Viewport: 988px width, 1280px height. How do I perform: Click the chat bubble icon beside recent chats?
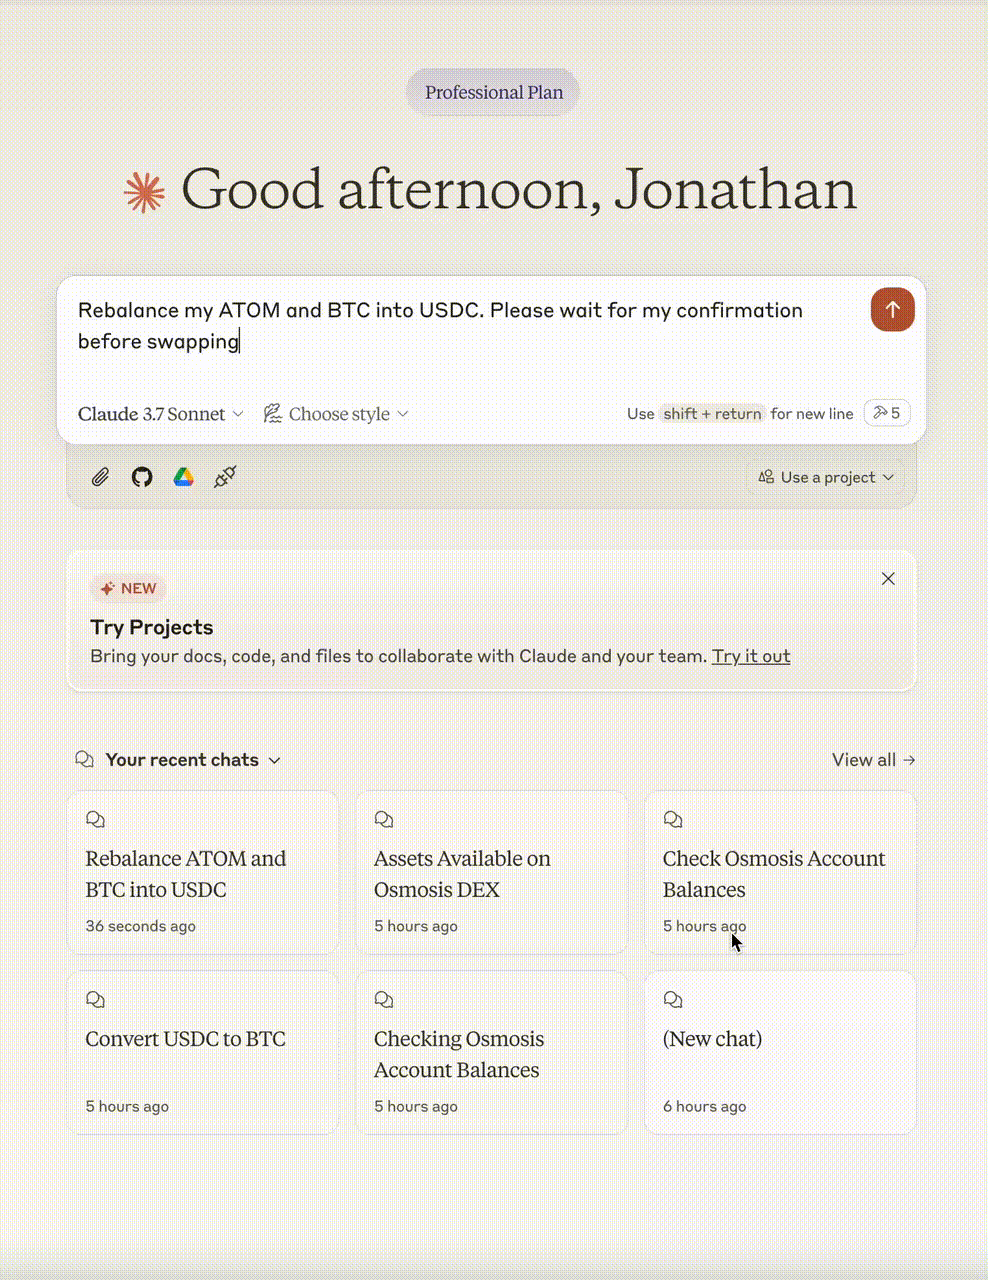point(85,759)
